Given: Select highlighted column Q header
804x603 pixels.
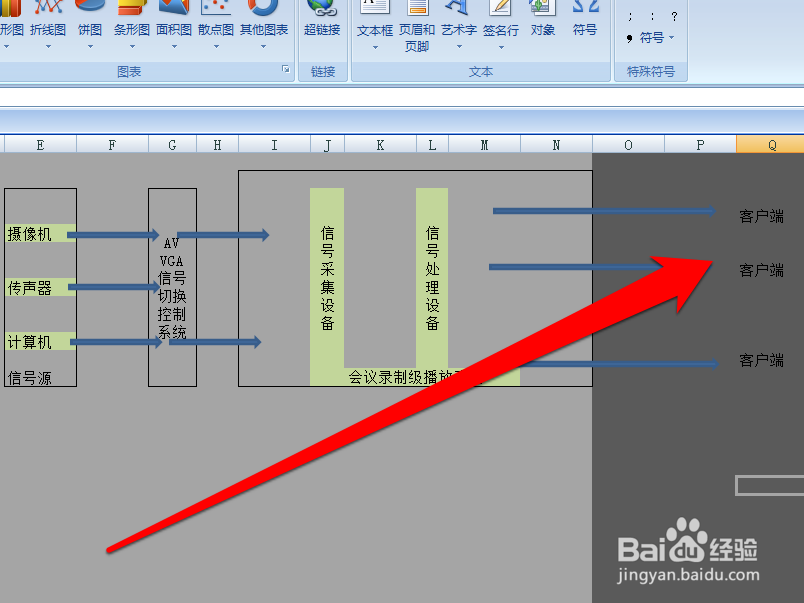Looking at the screenshot, I should click(770, 145).
